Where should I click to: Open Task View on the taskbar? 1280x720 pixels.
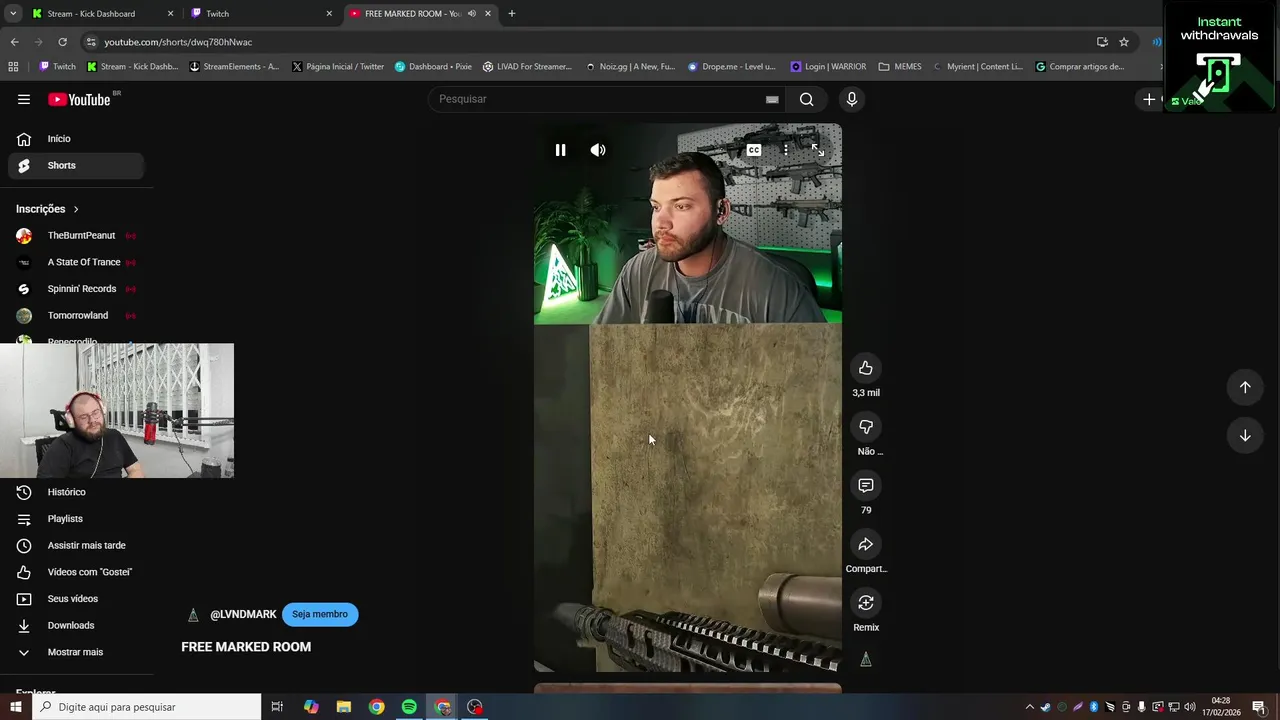tap(277, 707)
